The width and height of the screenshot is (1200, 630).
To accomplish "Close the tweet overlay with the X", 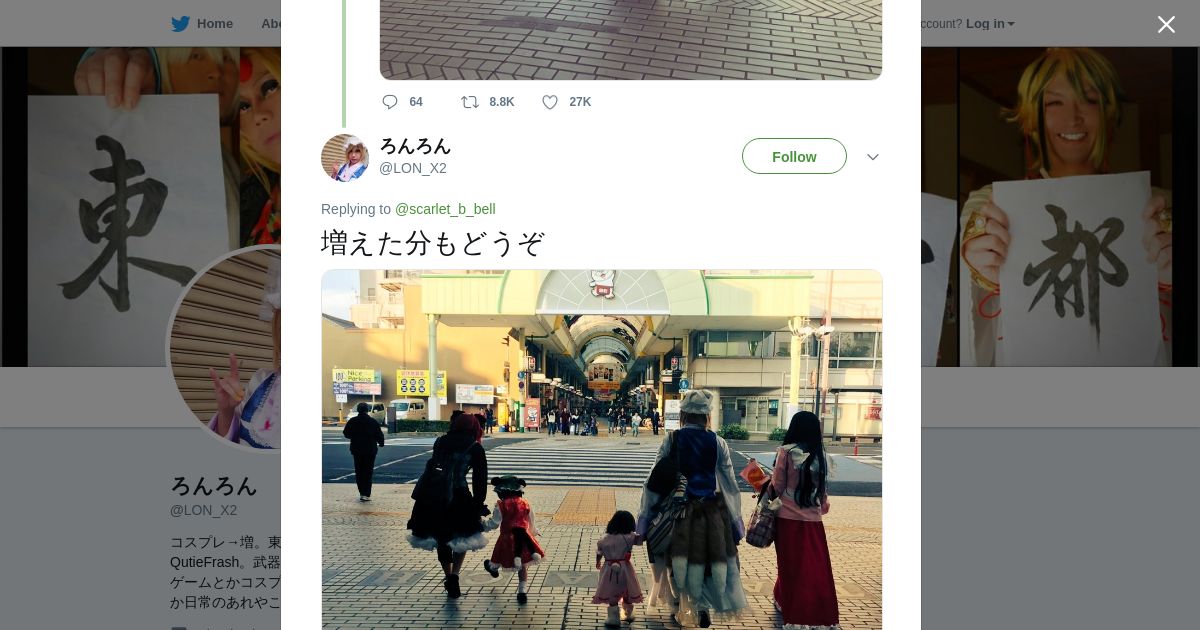I will 1166,24.
